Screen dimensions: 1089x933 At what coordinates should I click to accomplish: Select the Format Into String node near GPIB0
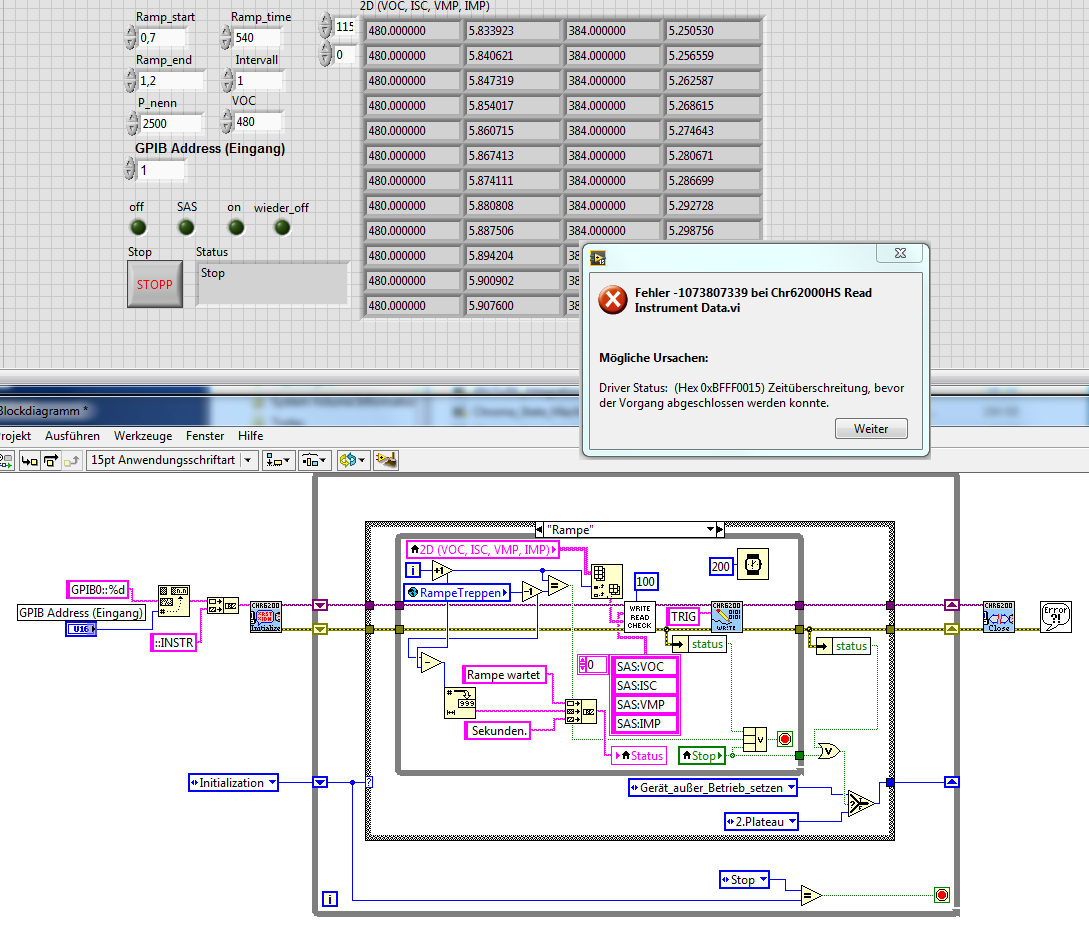174,601
